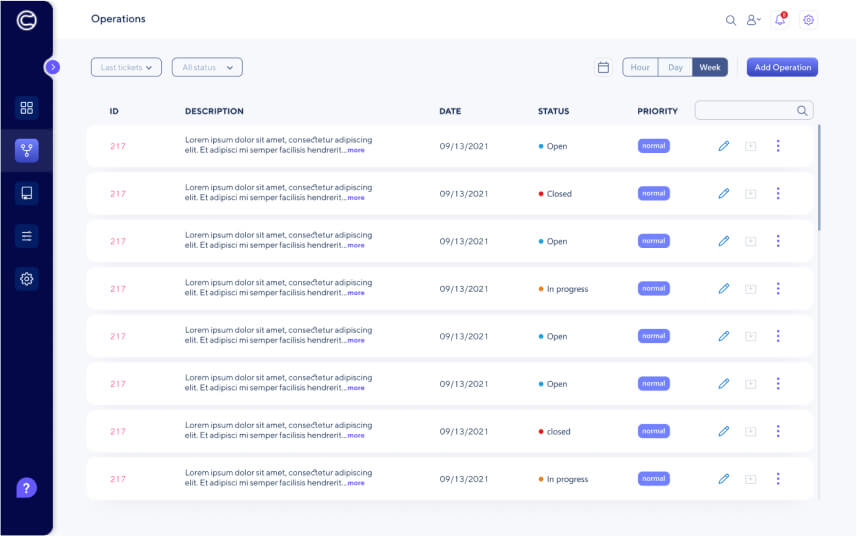This screenshot has height=536, width=857.
Task: Open notifications bell in top bar
Action: pyautogui.click(x=780, y=20)
